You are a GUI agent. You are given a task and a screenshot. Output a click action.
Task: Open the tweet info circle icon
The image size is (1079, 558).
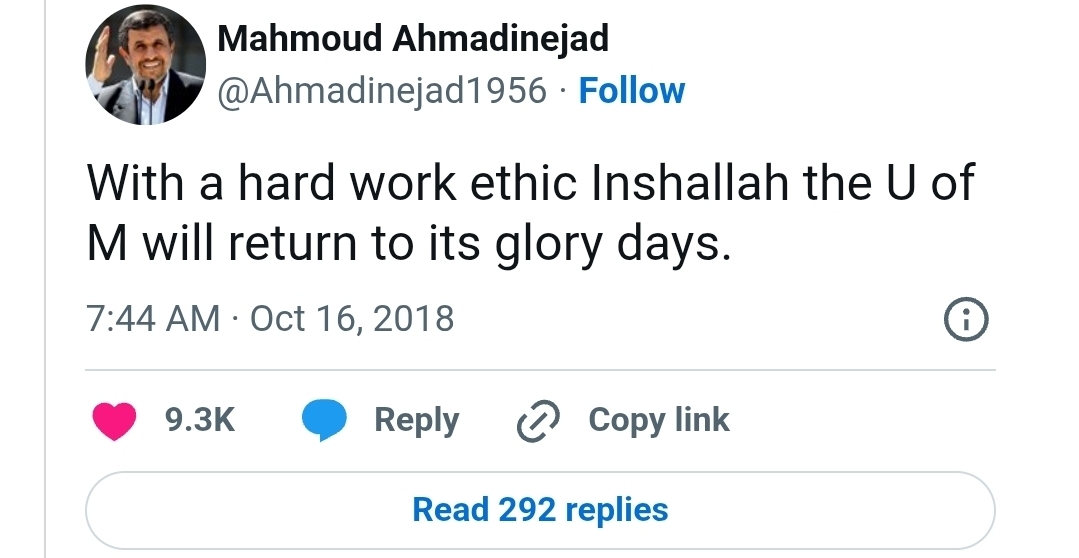pyautogui.click(x=966, y=320)
